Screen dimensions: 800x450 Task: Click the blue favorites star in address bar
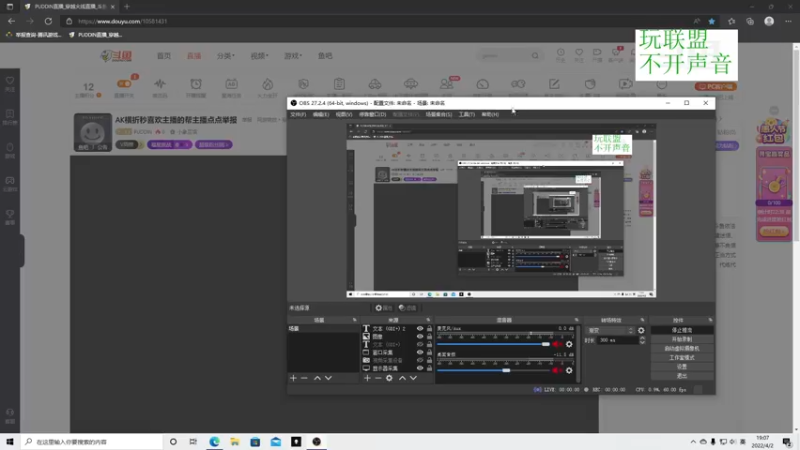pyautogui.click(x=712, y=21)
